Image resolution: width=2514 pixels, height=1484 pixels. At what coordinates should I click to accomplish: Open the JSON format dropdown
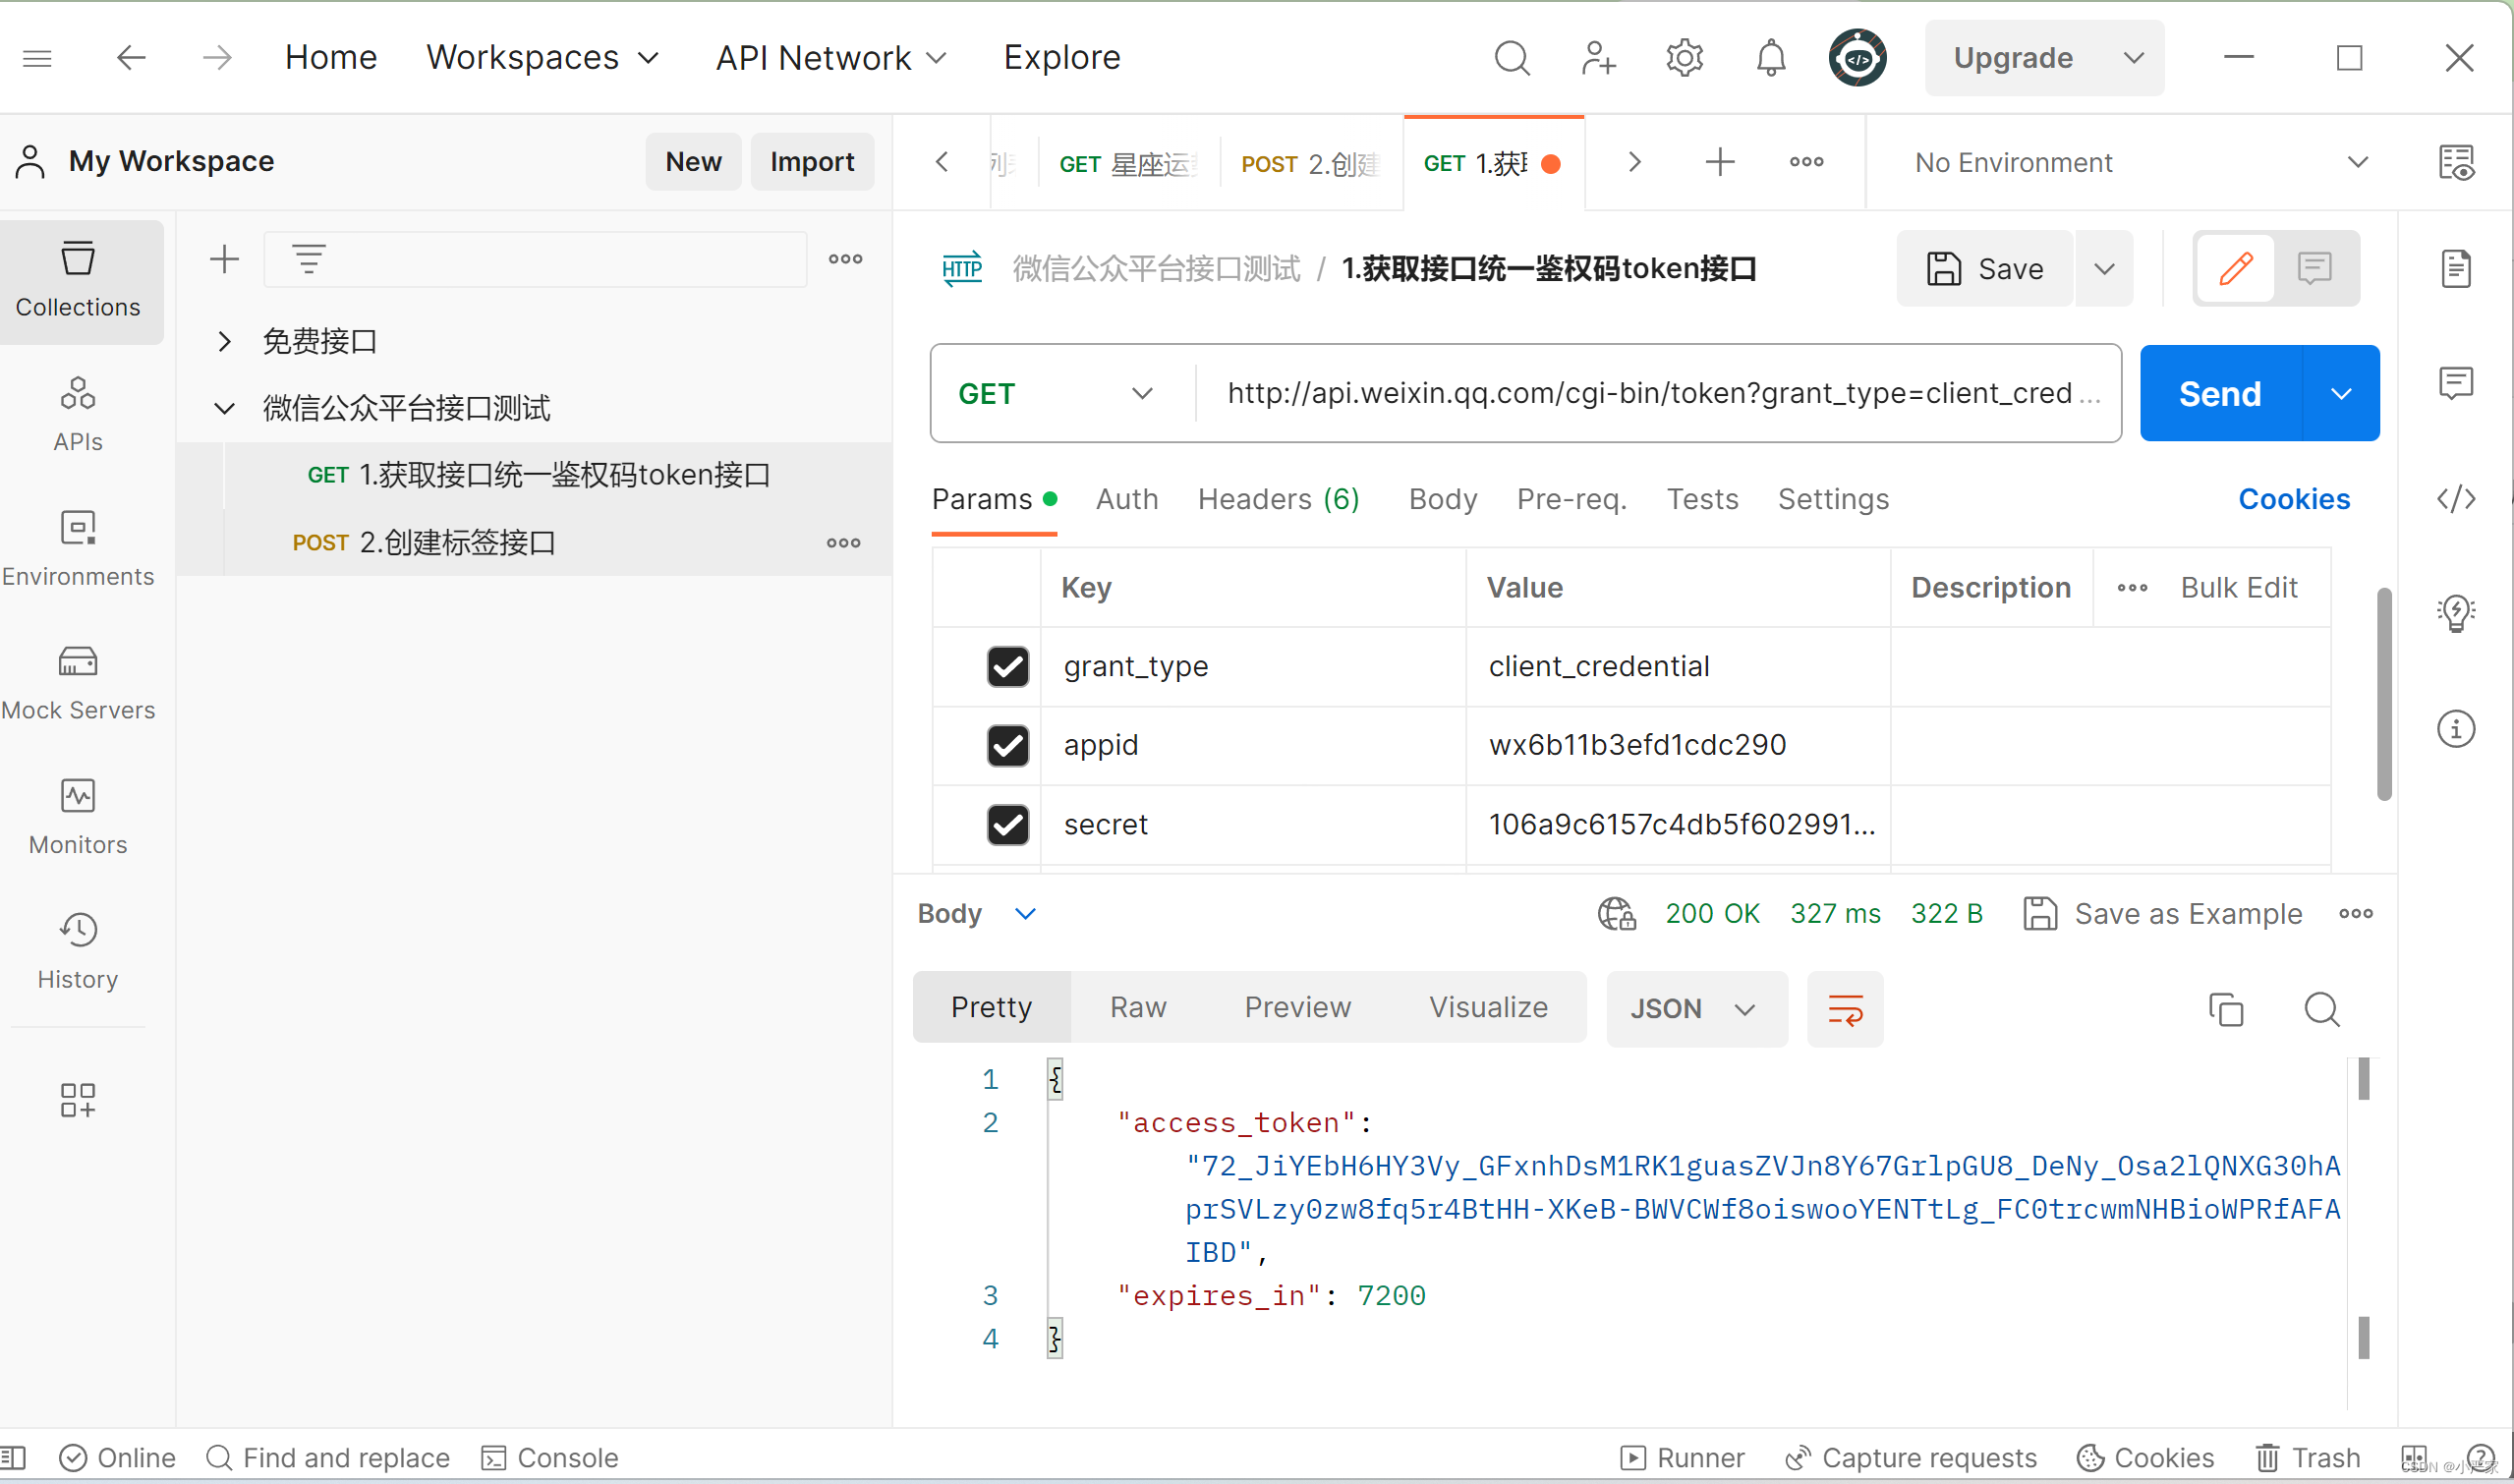pos(1696,1009)
